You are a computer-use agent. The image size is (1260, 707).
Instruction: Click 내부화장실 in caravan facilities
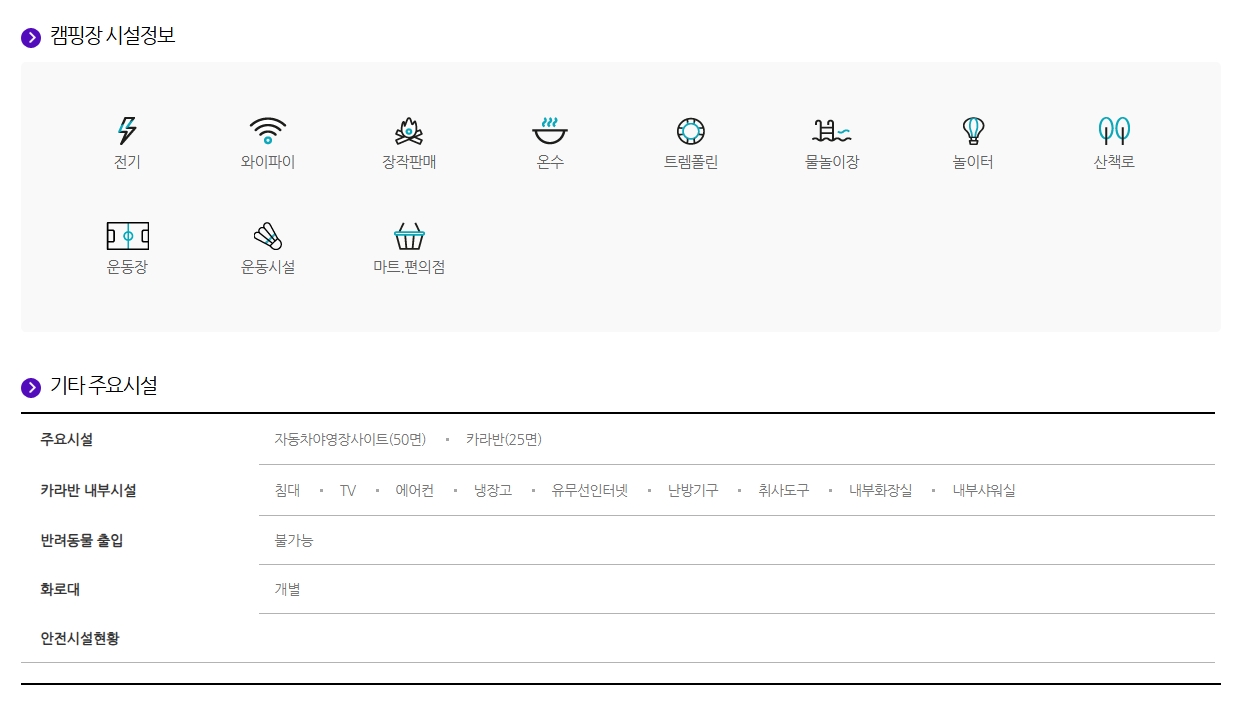tap(881, 490)
